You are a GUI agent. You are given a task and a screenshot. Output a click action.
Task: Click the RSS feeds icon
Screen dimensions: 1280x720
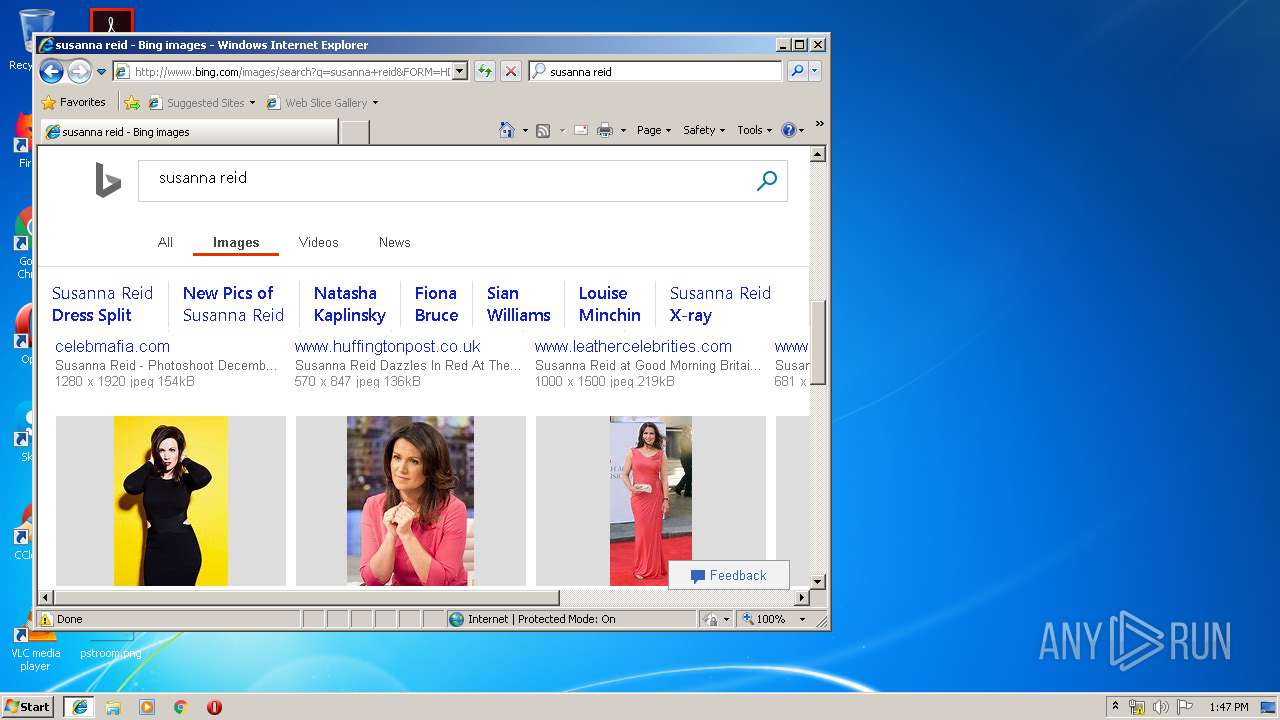(543, 130)
